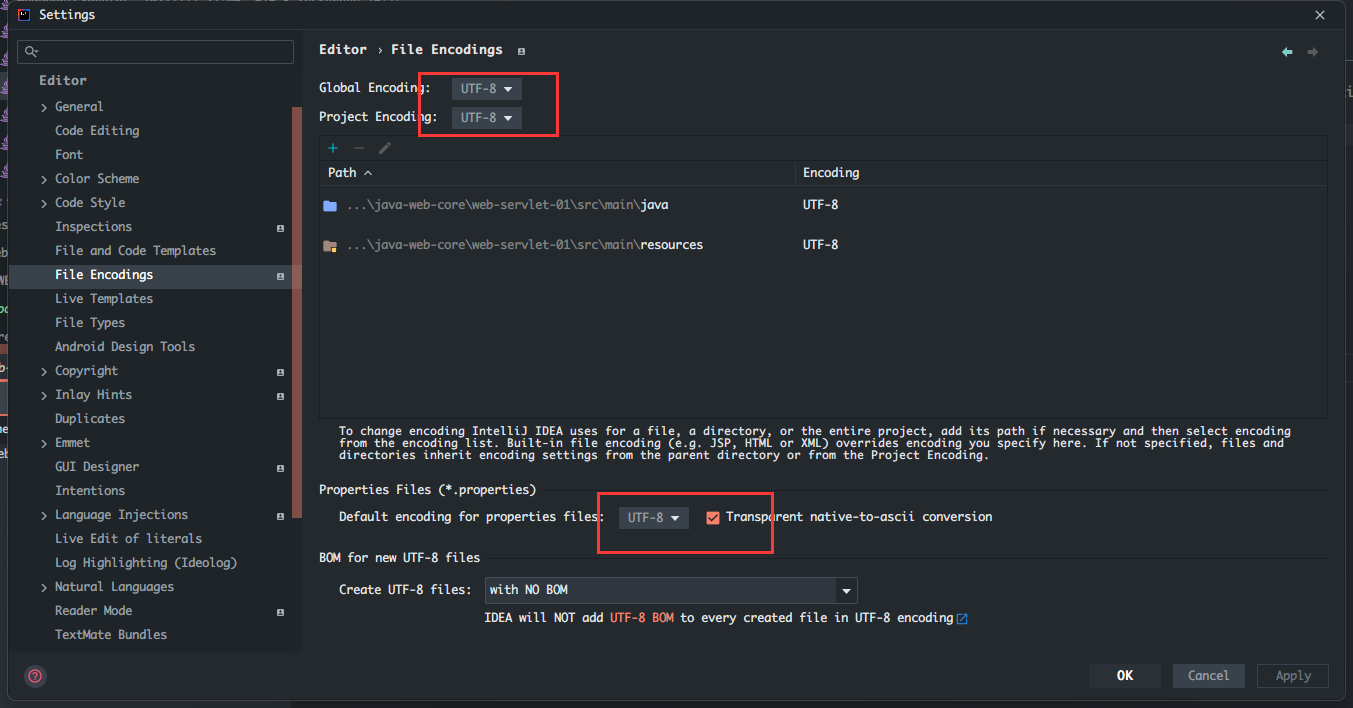
Task: Click UTF-8 encoding cell for resources path
Action: click(x=820, y=245)
